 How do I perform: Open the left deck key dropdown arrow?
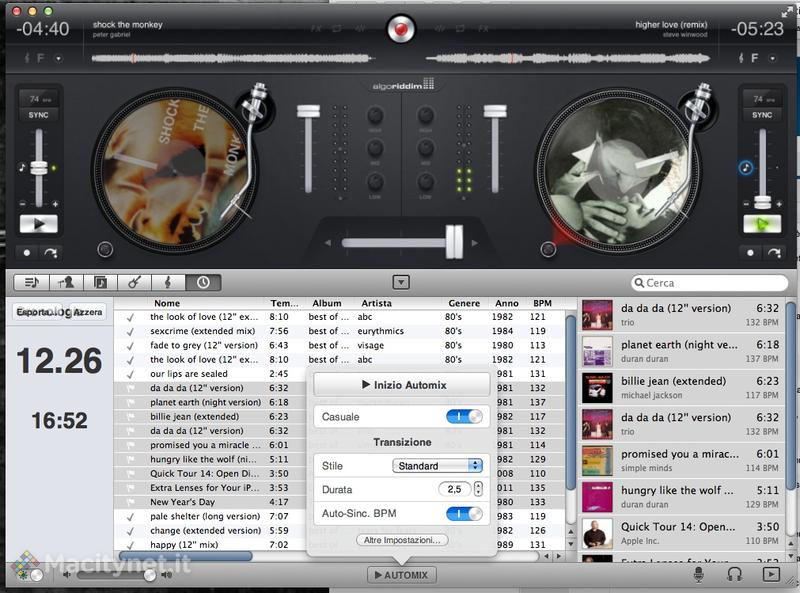59,58
